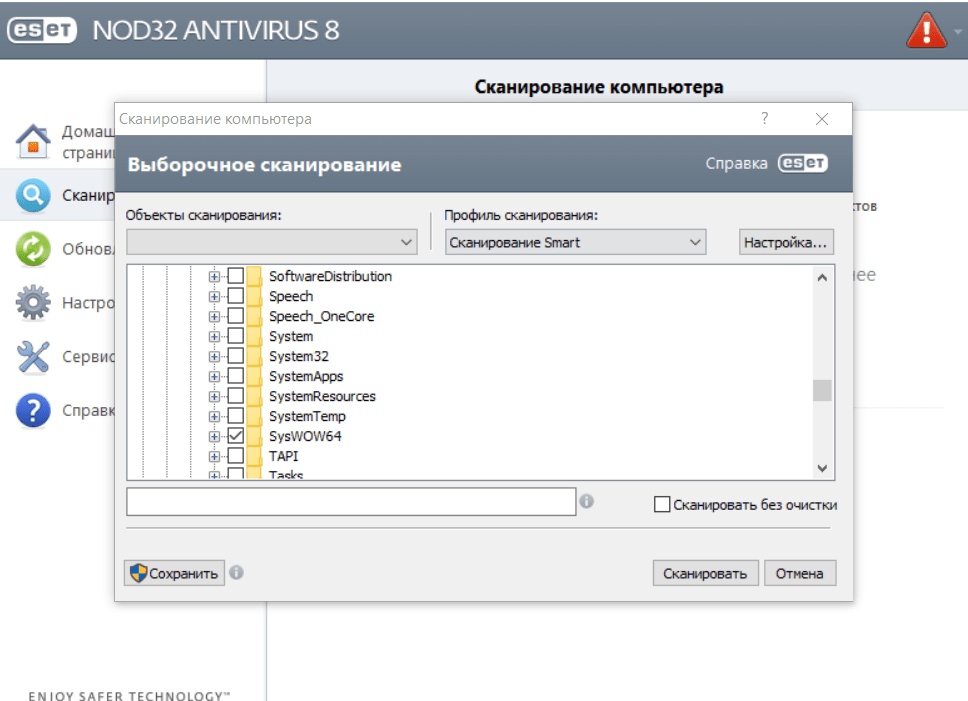968x701 pixels.
Task: Click the Сохранить button
Action: [x=174, y=573]
